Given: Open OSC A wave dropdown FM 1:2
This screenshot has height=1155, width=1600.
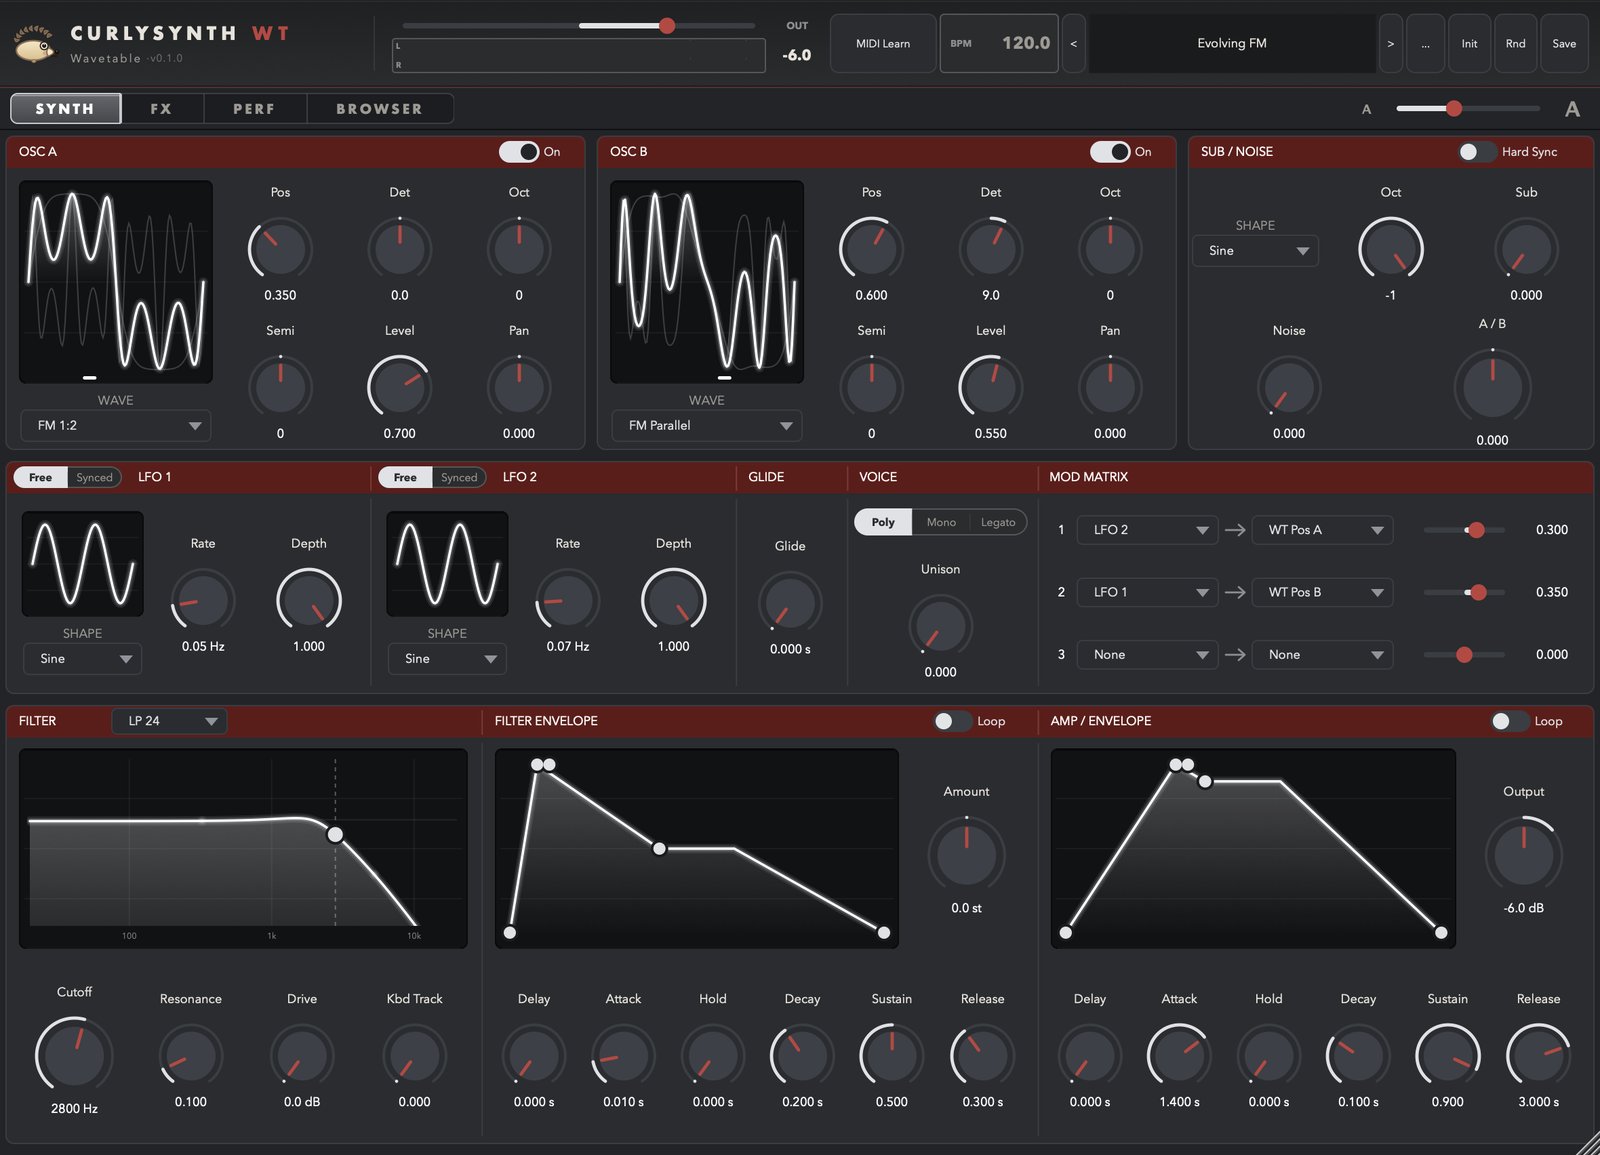Looking at the screenshot, I should tap(116, 426).
